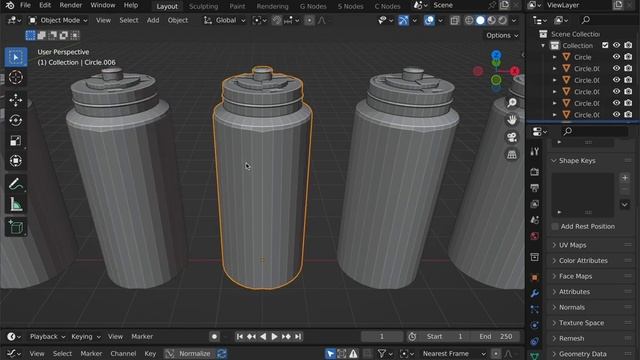
Task: Click the pan view hand icon
Action: (x=512, y=120)
